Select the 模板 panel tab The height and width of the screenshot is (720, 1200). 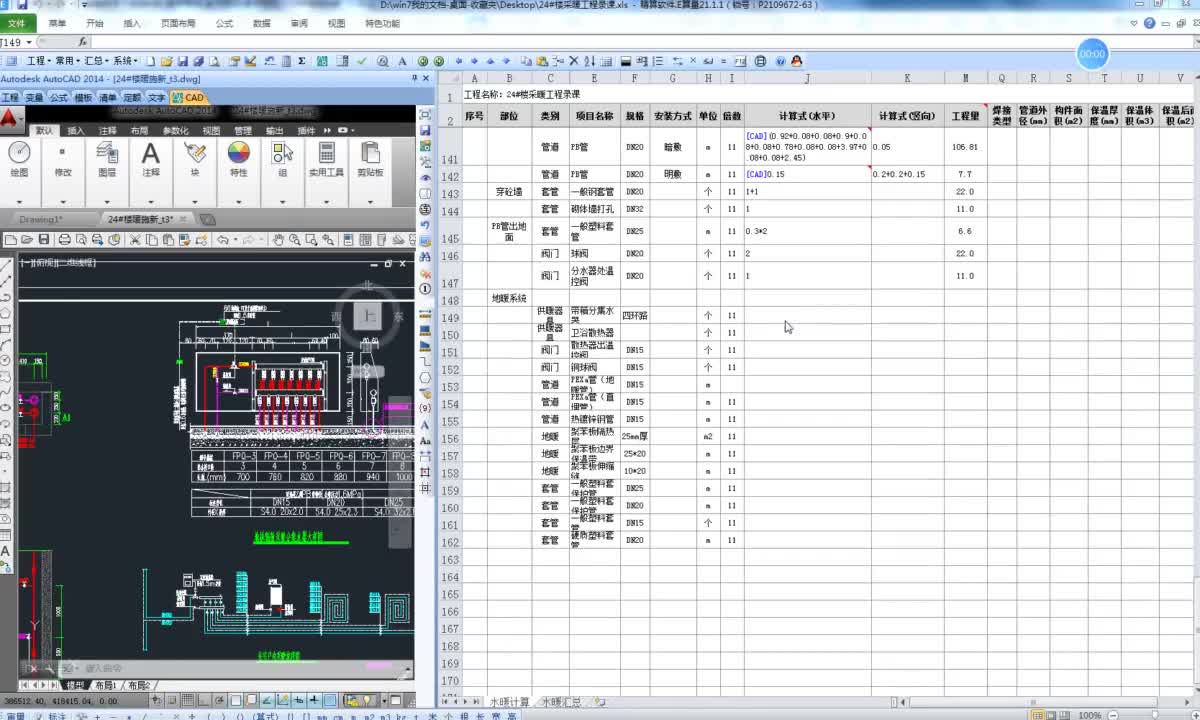(83, 98)
